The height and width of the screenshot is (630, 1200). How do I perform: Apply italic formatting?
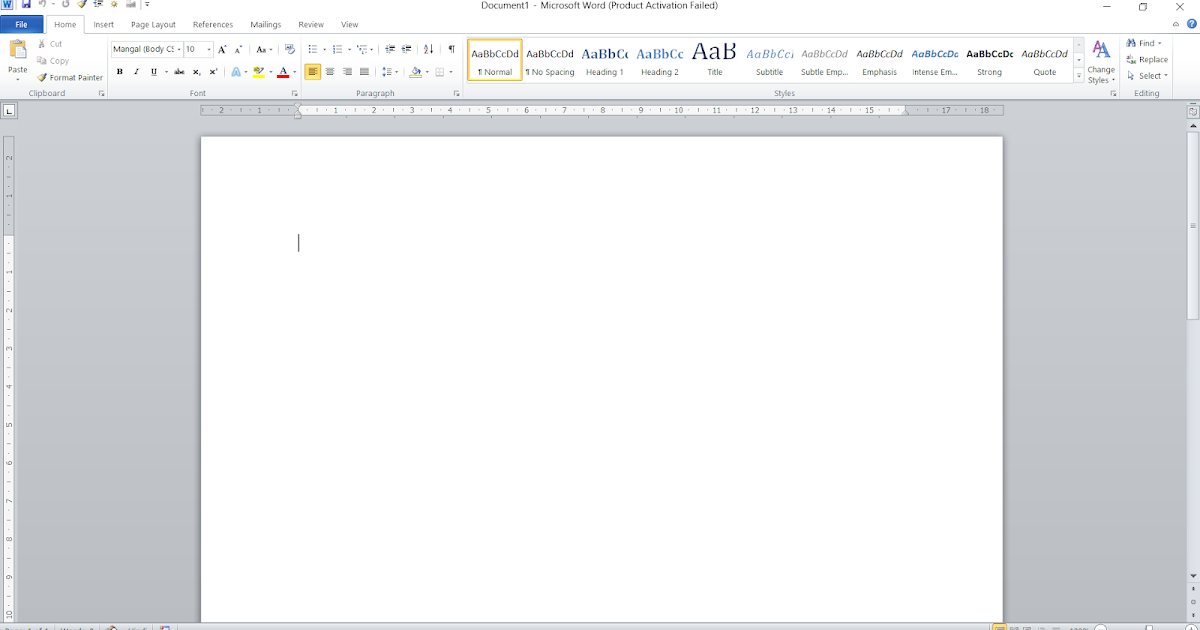click(x=136, y=71)
